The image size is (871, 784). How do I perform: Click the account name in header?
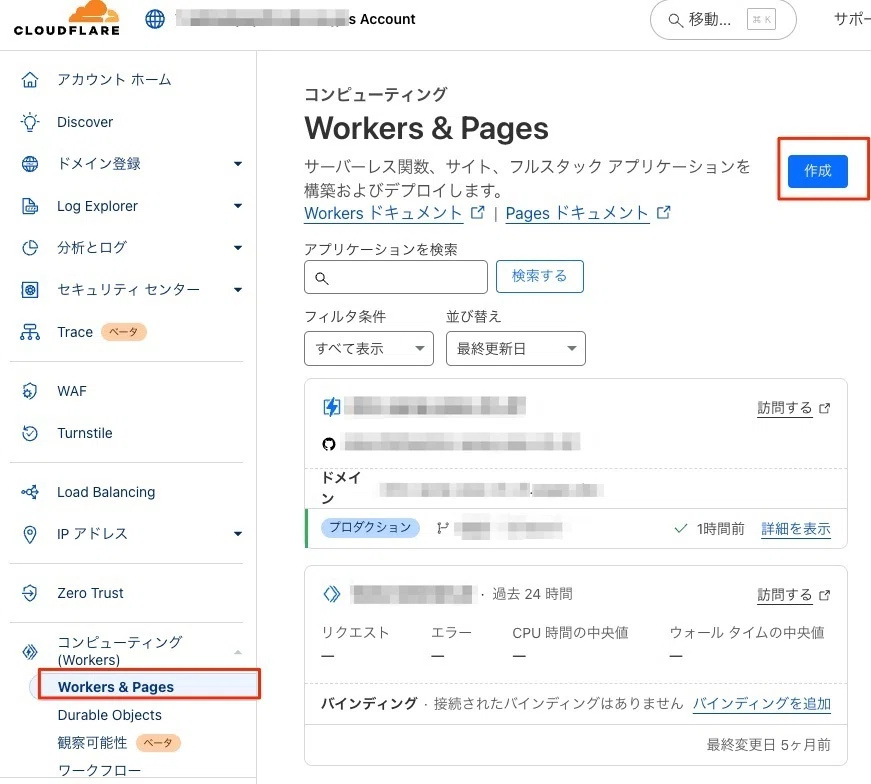point(296,19)
